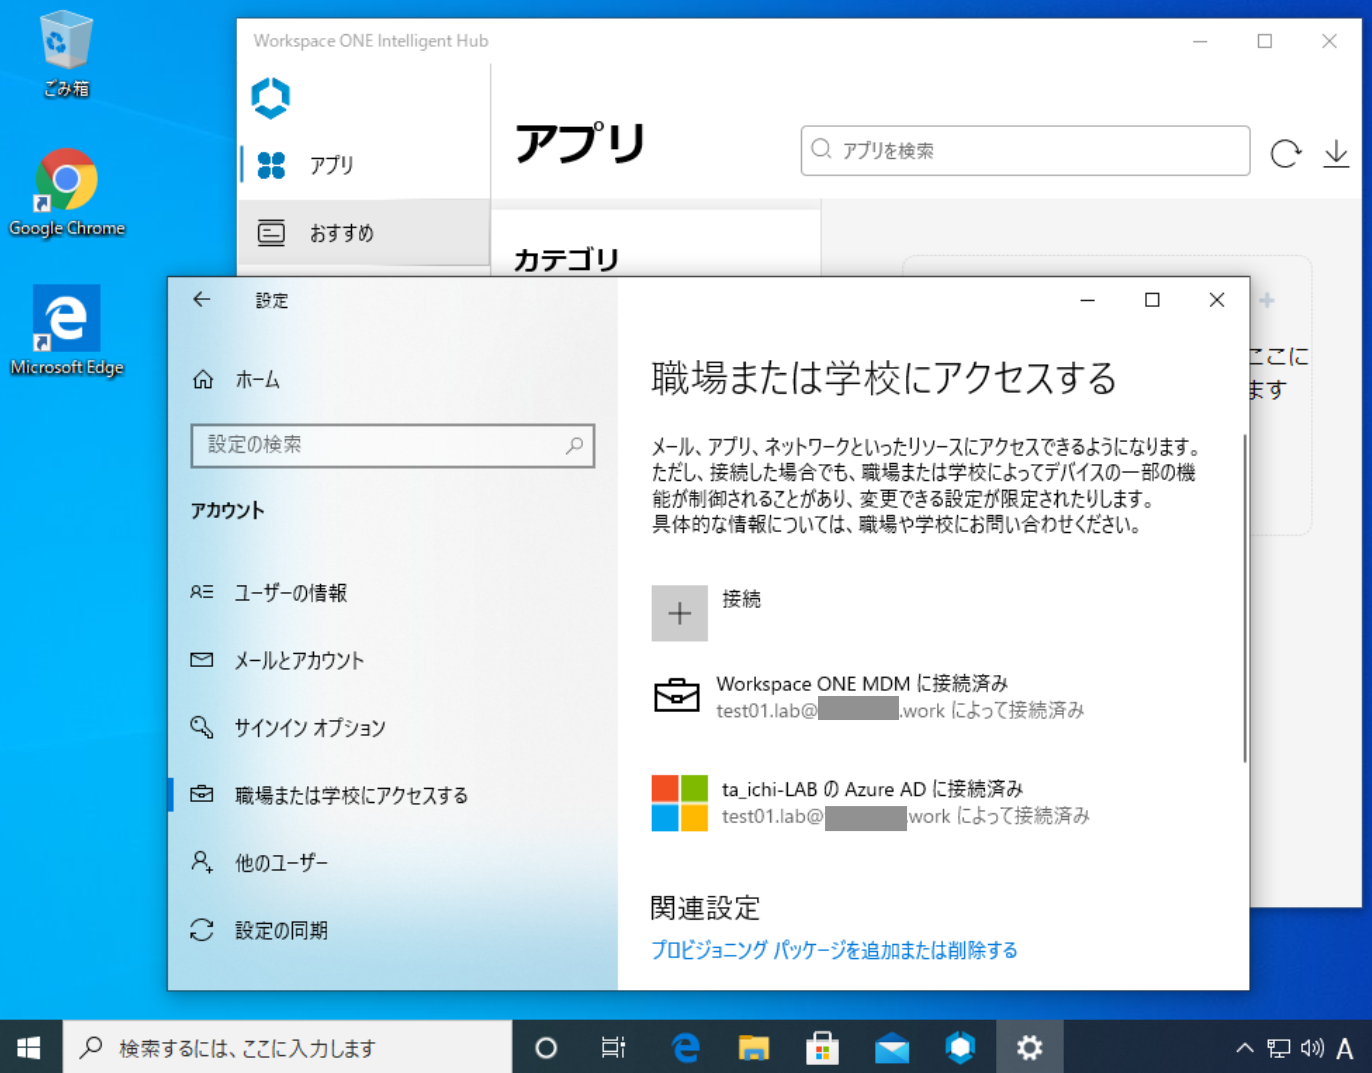
Task: Click the download icon in Workspace ONE Hub
Action: click(1337, 152)
